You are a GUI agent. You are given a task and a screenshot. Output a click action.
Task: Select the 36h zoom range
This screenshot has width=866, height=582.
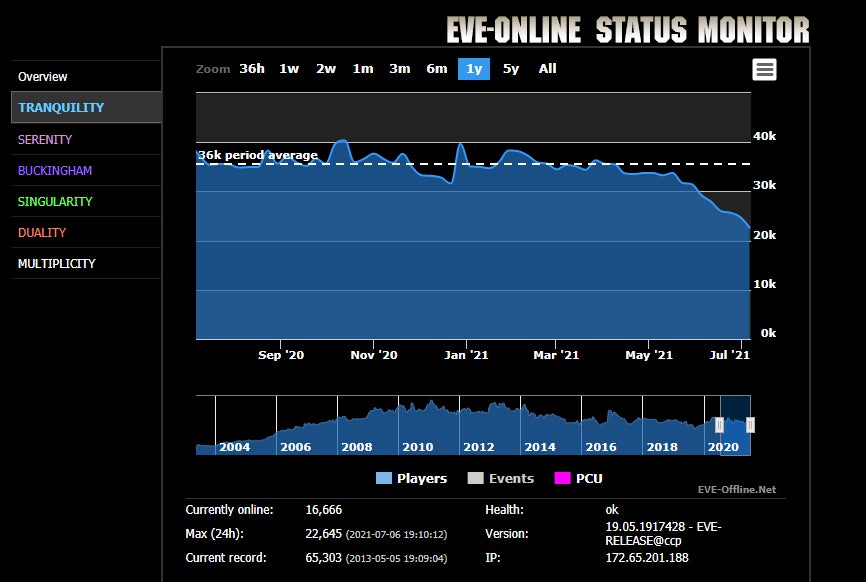coord(251,69)
